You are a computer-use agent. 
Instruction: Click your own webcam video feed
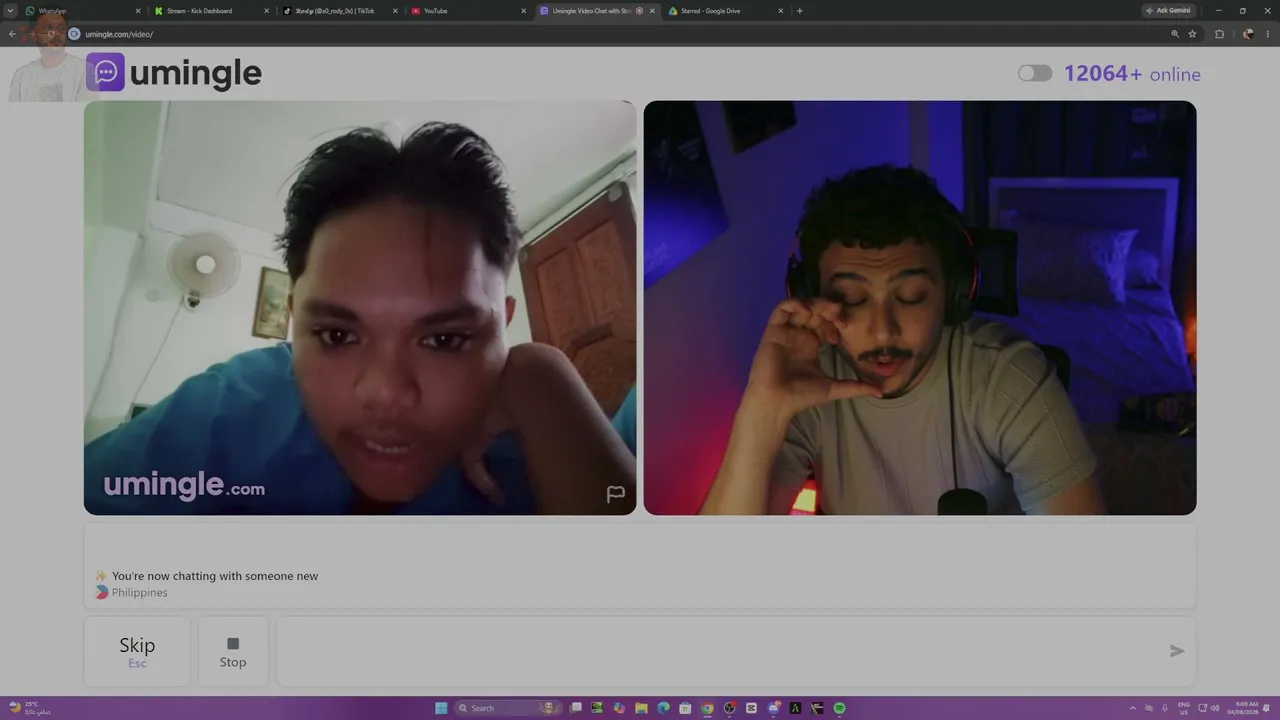tap(920, 308)
